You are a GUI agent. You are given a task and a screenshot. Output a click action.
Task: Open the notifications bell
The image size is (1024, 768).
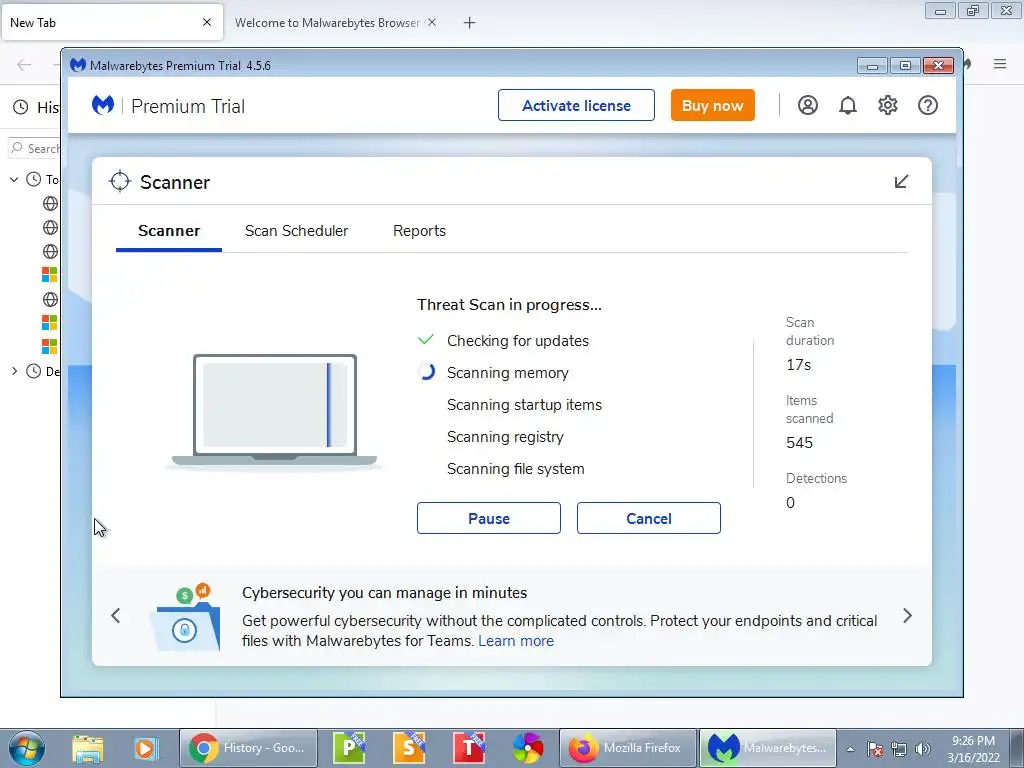pyautogui.click(x=848, y=105)
